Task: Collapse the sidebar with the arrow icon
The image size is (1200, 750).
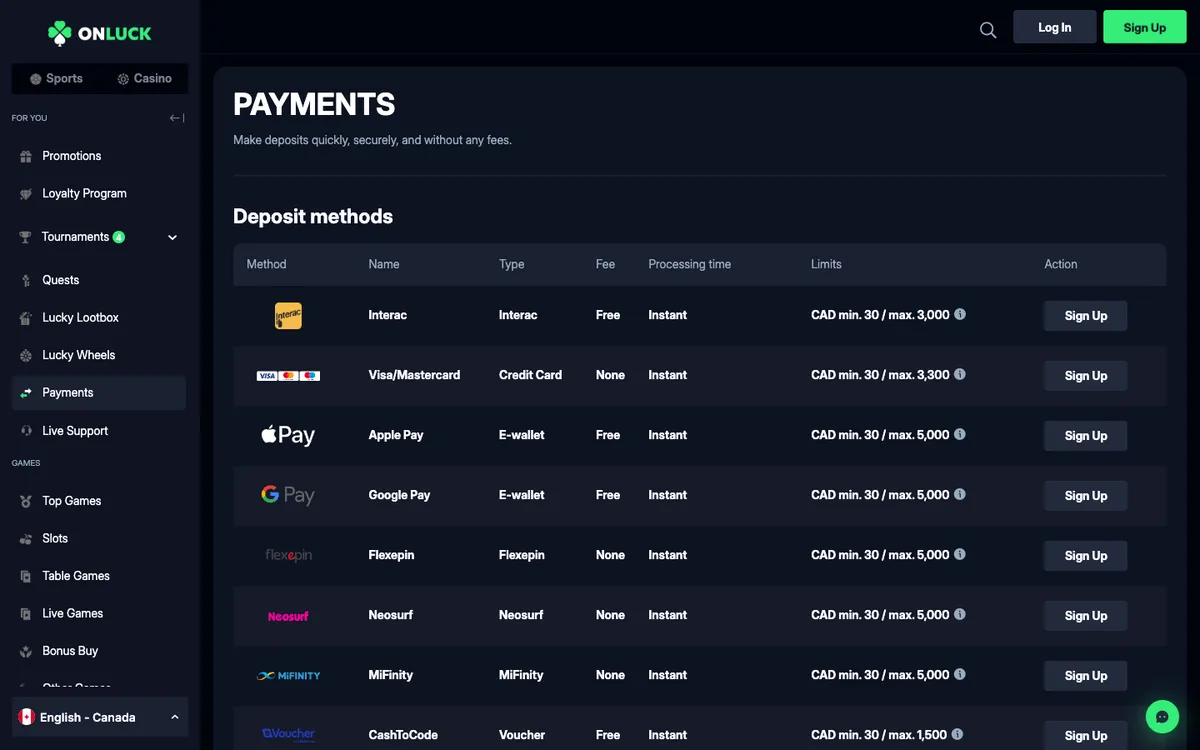Action: click(x=177, y=118)
